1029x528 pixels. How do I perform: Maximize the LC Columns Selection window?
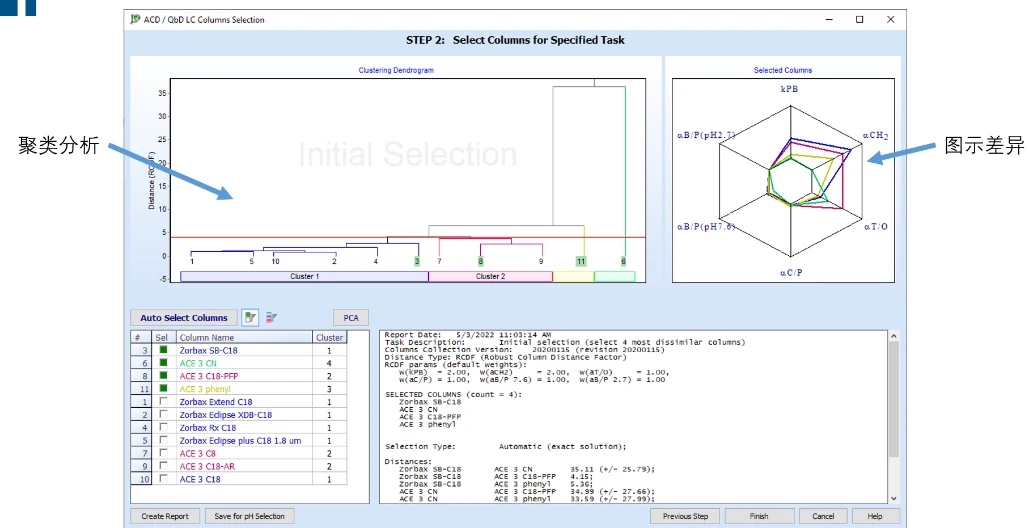860,20
